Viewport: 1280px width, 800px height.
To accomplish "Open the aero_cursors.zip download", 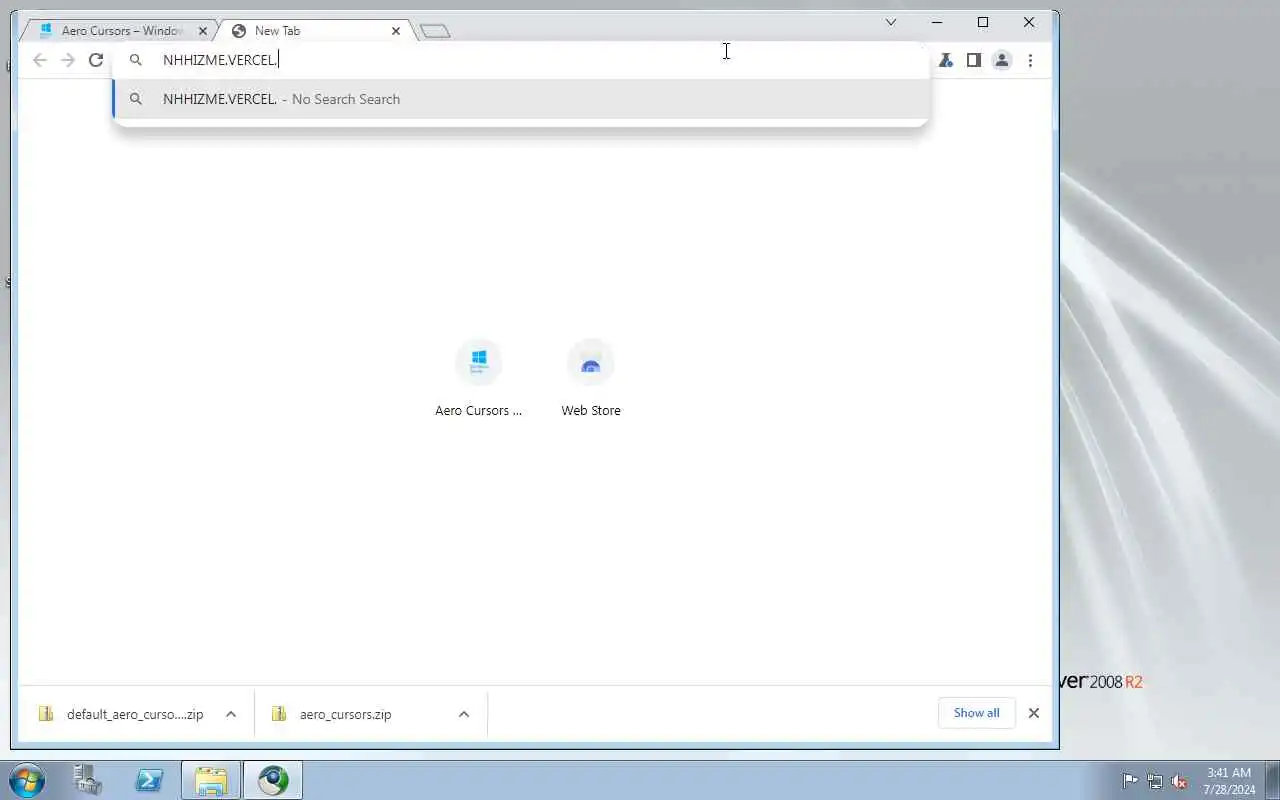I will (345, 714).
